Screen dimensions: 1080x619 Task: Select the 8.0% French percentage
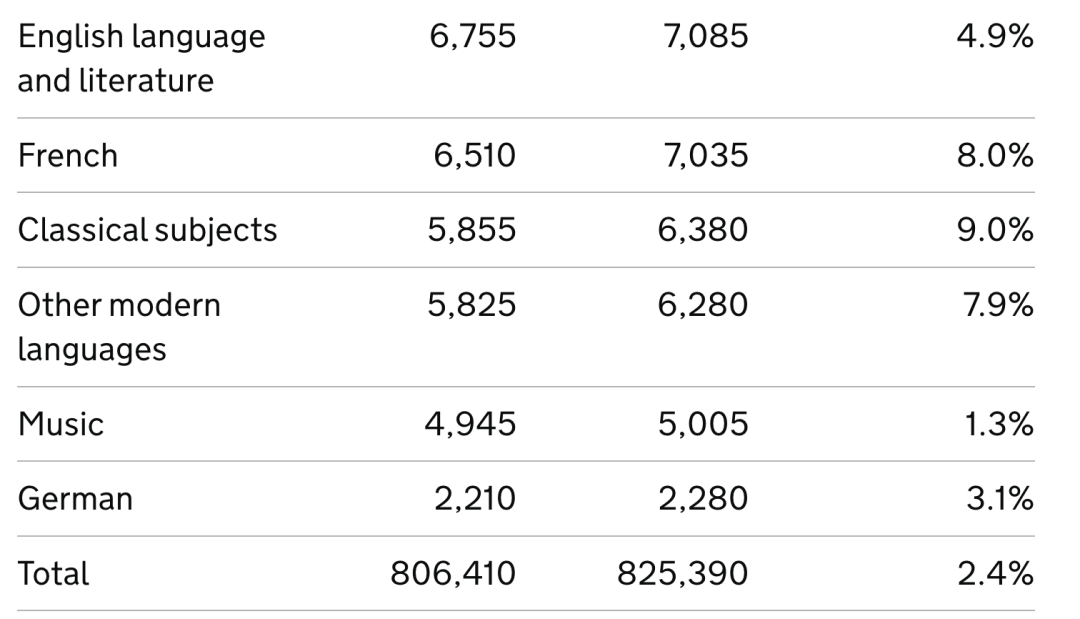(995, 156)
